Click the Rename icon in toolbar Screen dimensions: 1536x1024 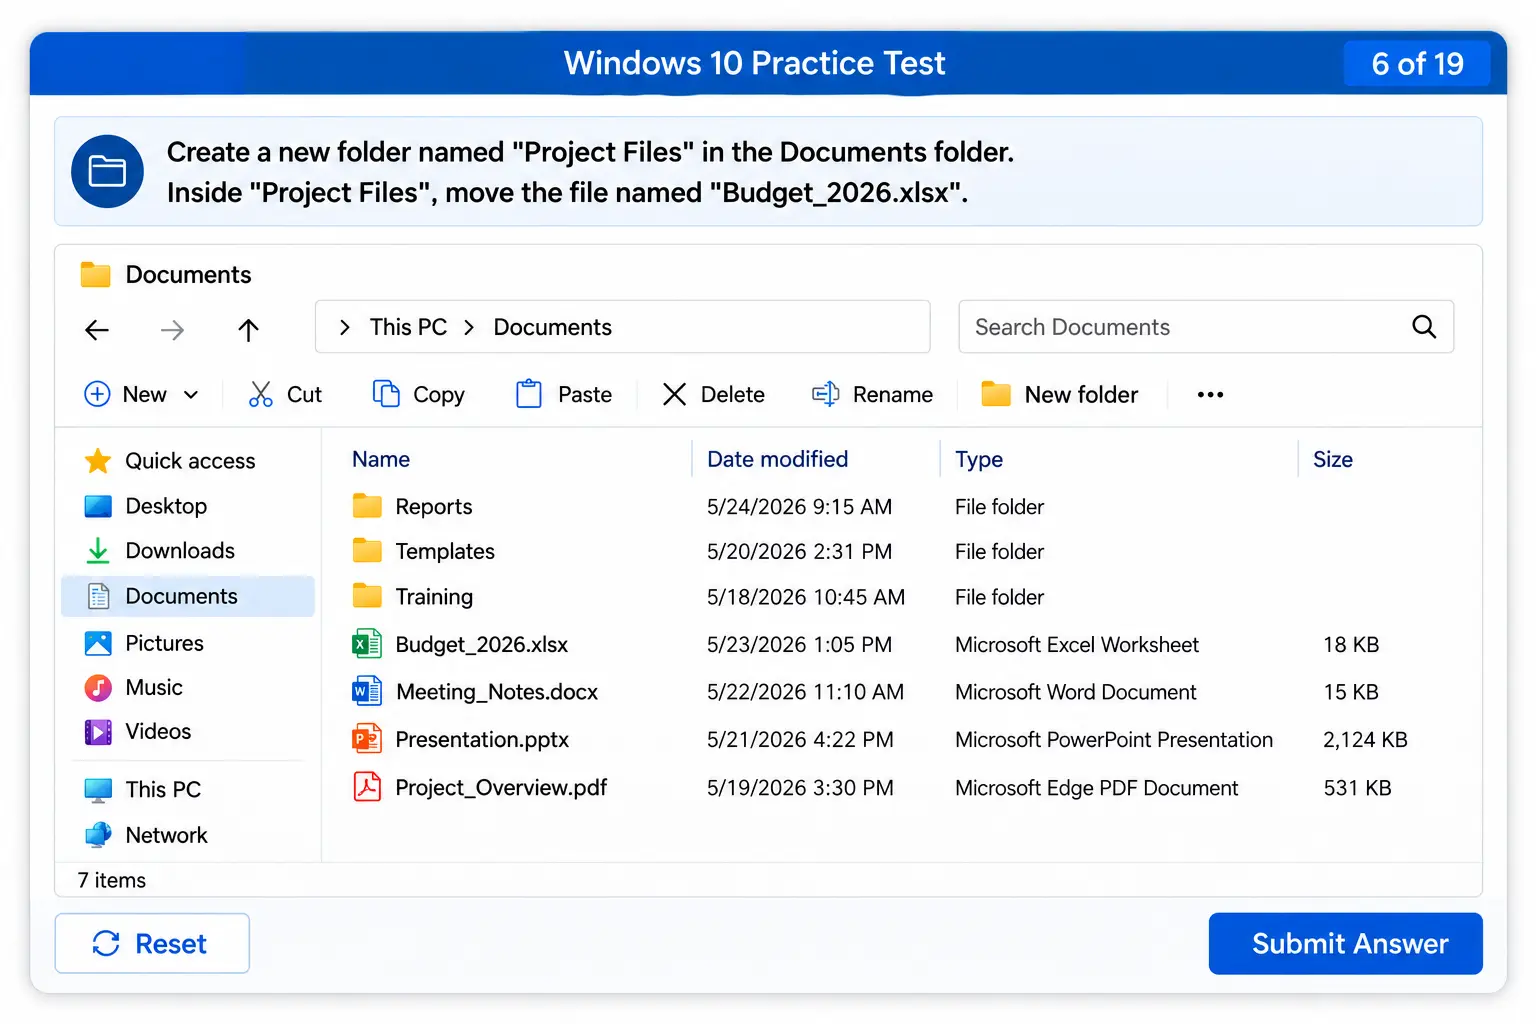coord(826,394)
